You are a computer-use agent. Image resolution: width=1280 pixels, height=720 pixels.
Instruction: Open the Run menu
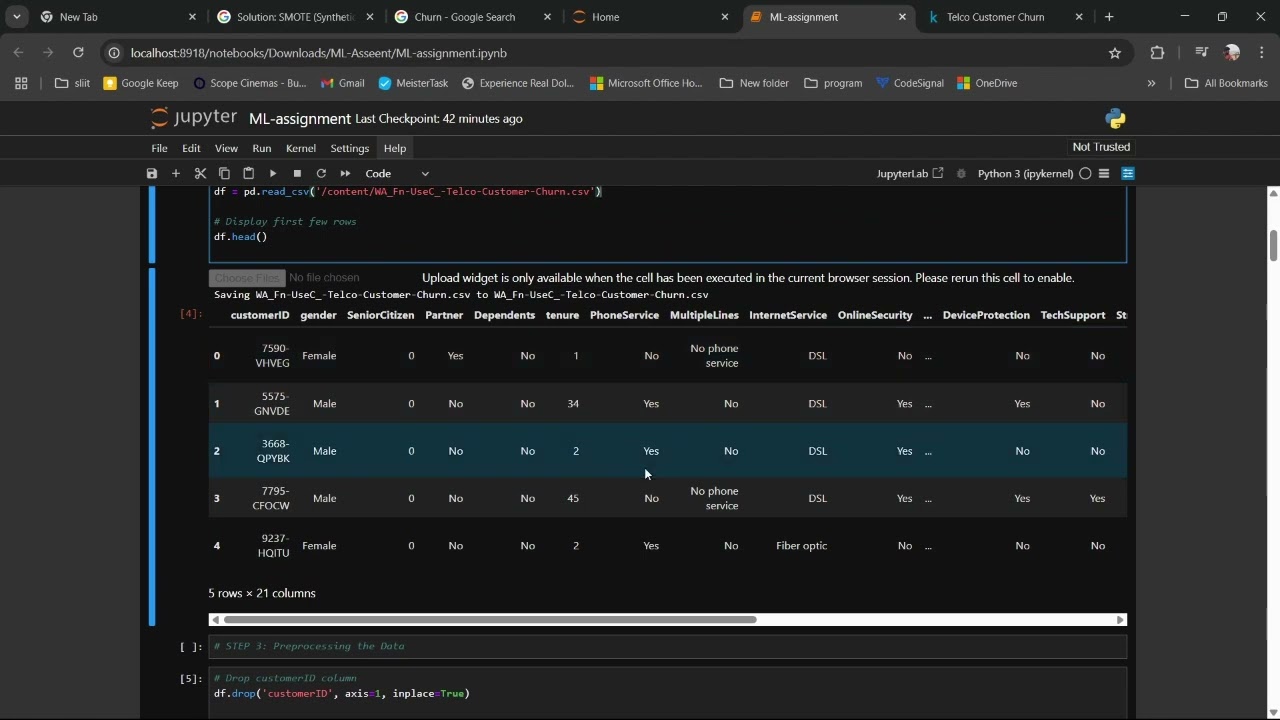(262, 148)
